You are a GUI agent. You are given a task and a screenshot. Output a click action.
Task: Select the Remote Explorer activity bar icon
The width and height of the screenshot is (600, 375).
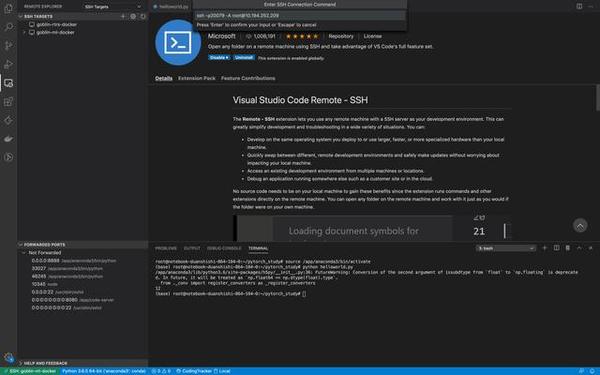[x=8, y=83]
